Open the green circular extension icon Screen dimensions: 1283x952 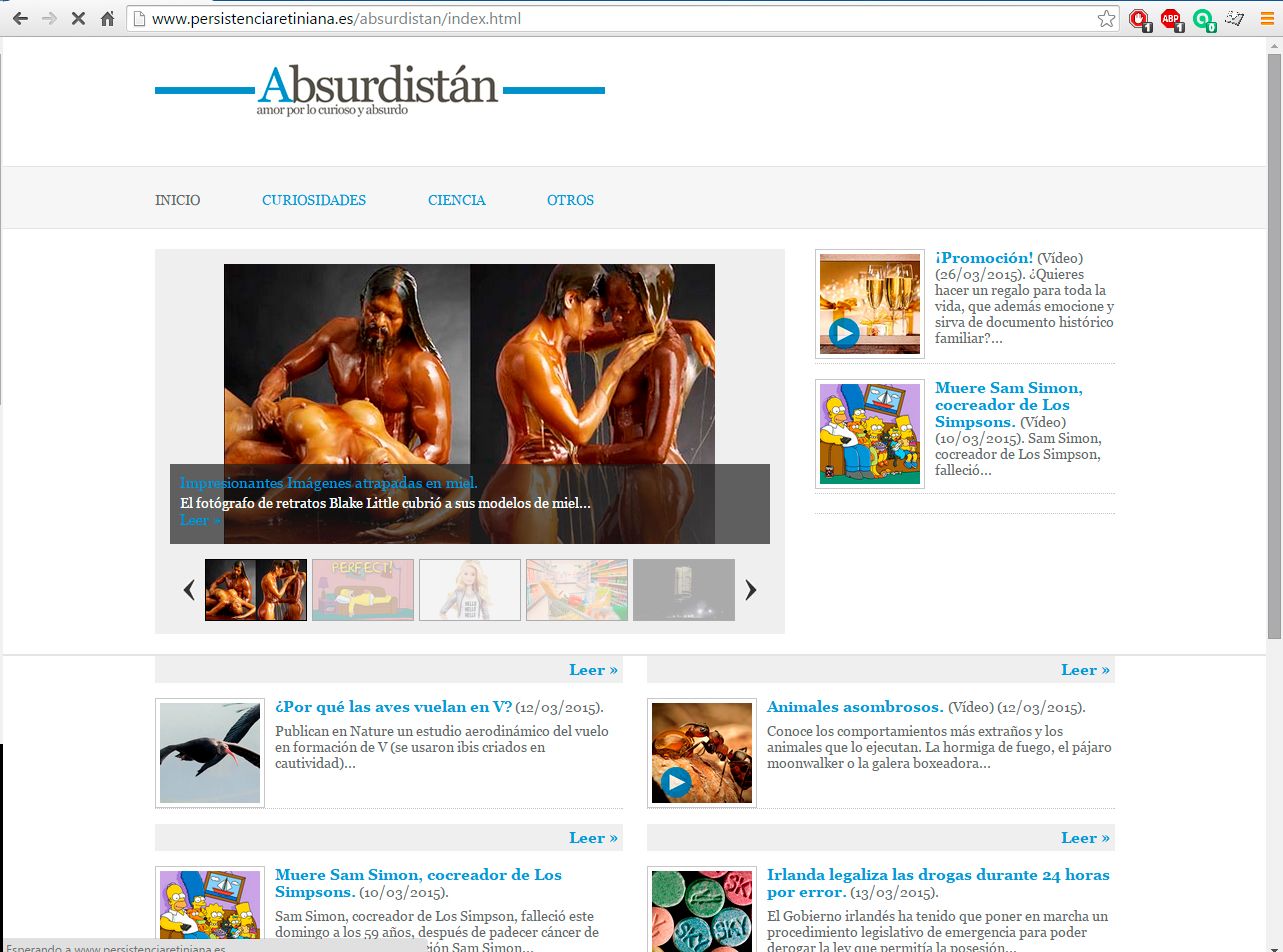[x=1203, y=18]
